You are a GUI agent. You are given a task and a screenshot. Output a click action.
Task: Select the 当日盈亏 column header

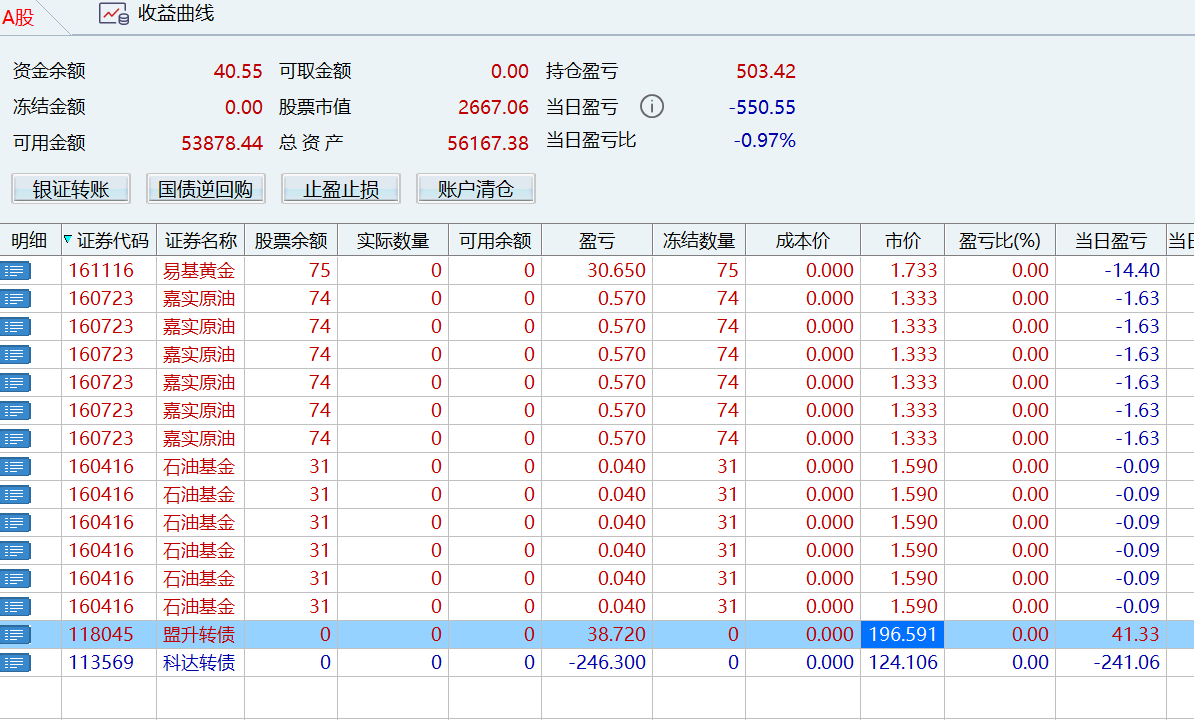(x=1110, y=241)
